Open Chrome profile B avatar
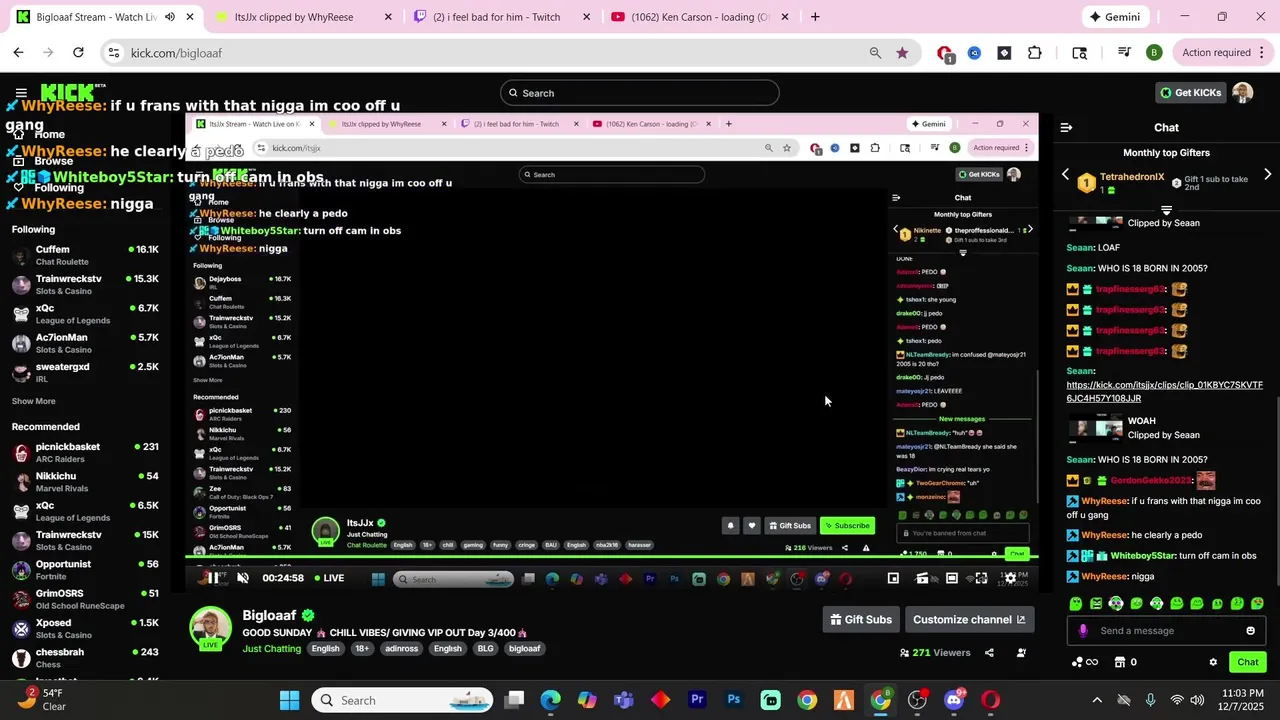The width and height of the screenshot is (1280, 720). pyautogui.click(x=1154, y=53)
